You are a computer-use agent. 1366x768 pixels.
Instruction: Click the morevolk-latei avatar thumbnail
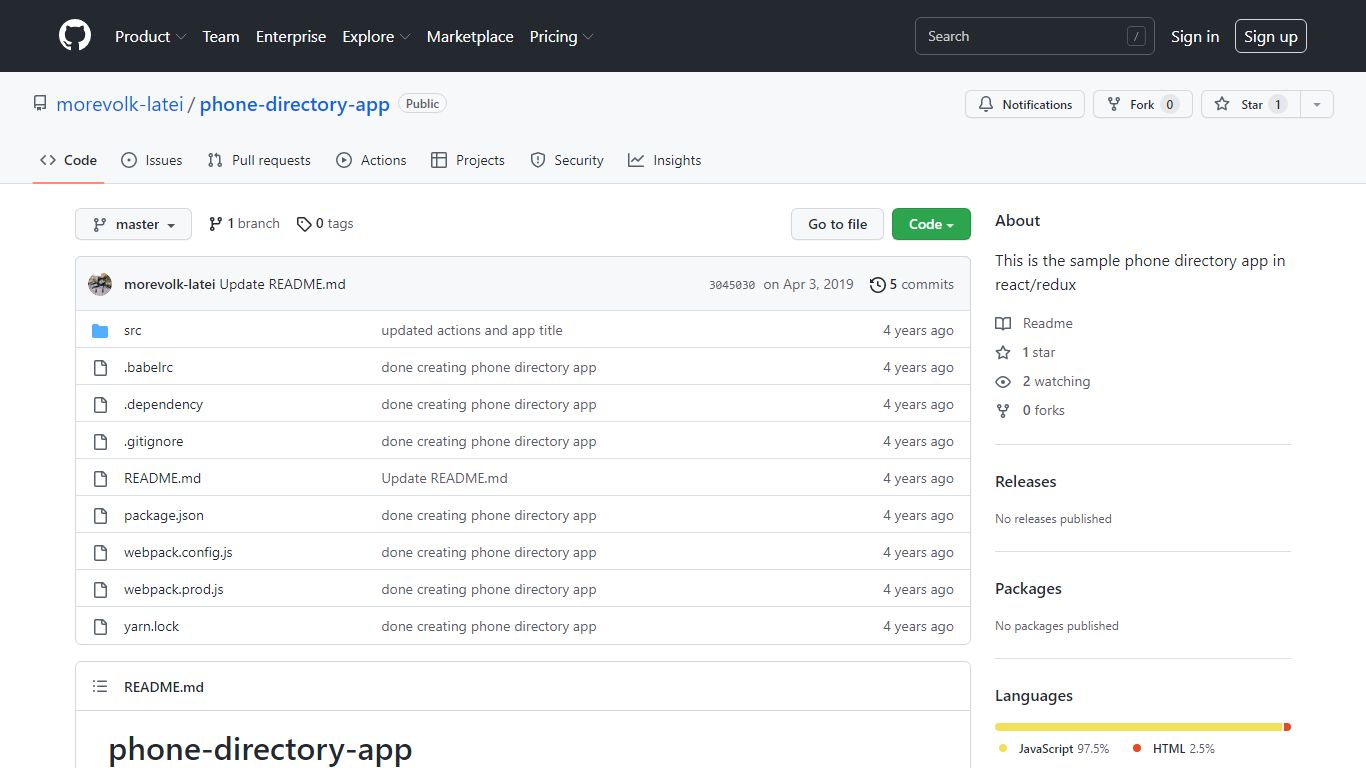(x=100, y=284)
